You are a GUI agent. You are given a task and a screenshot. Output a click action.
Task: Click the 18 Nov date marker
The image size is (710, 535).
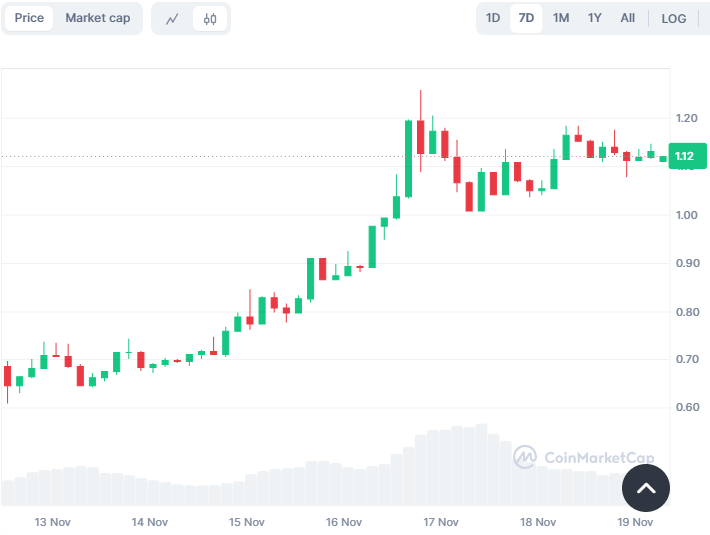pyautogui.click(x=539, y=522)
